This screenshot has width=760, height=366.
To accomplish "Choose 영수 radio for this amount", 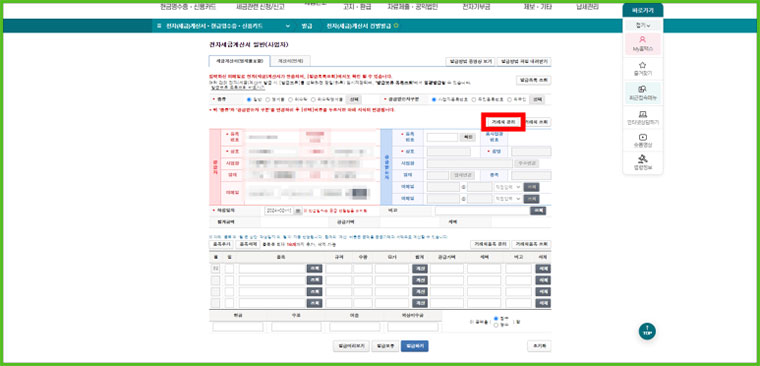I will pyautogui.click(x=495, y=325).
